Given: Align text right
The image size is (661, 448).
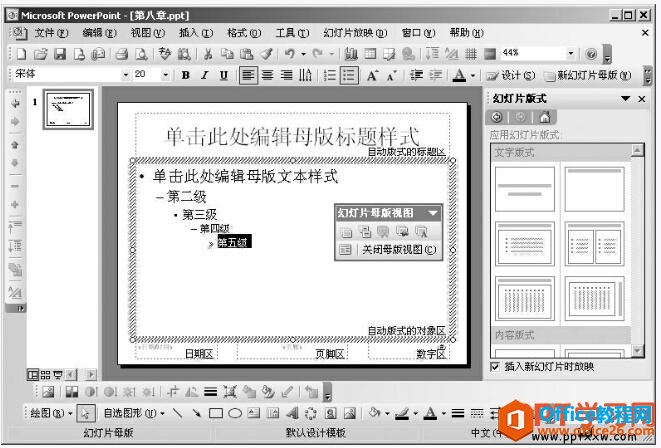Looking at the screenshot, I should pos(287,75).
